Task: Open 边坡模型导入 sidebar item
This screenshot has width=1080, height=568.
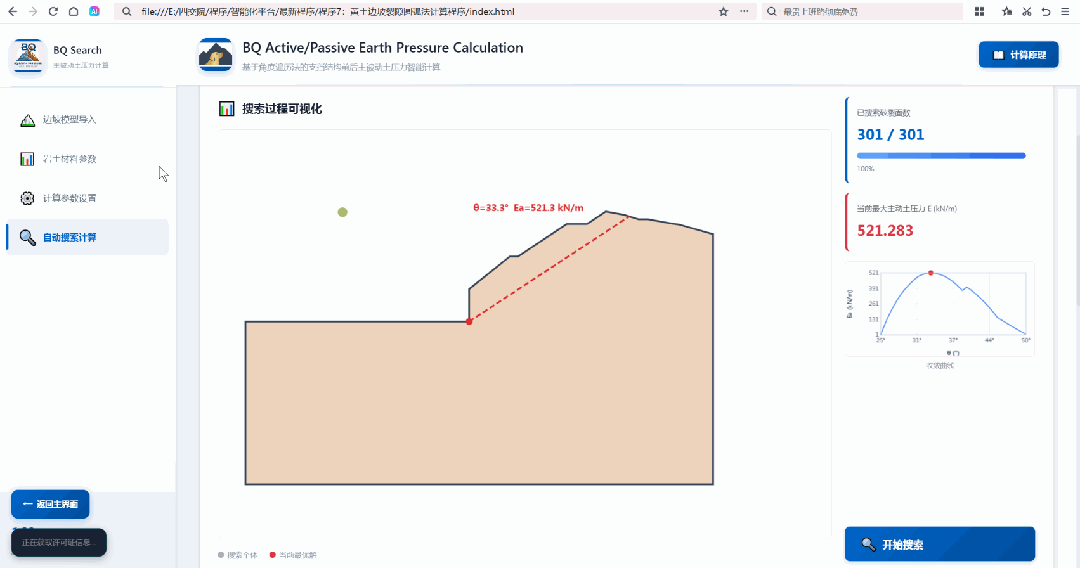Action: (x=87, y=120)
